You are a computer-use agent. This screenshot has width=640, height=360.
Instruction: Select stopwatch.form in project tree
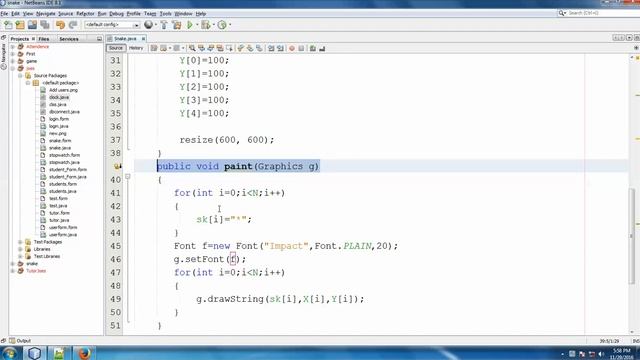point(64,155)
